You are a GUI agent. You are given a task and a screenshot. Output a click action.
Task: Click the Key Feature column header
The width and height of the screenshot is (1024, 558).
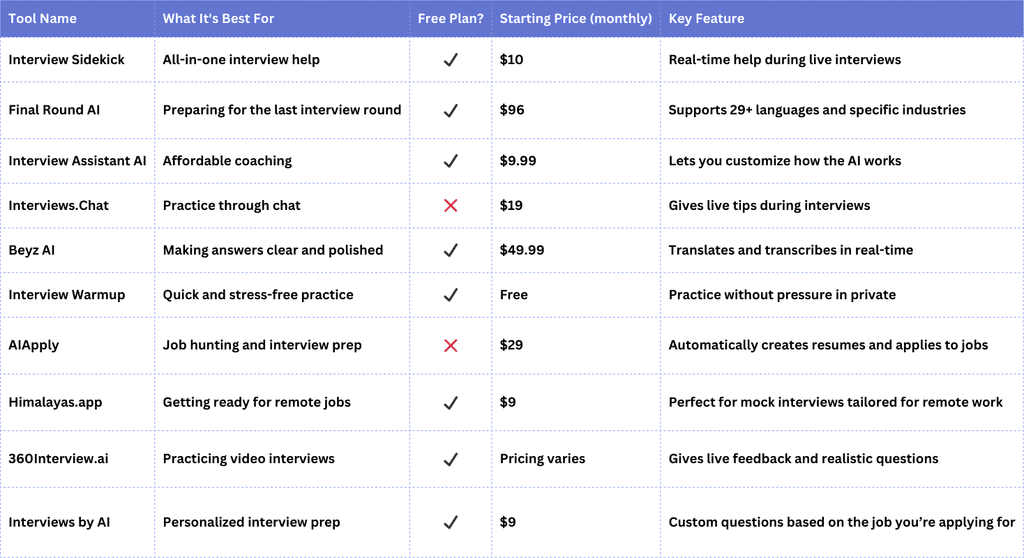(x=706, y=18)
